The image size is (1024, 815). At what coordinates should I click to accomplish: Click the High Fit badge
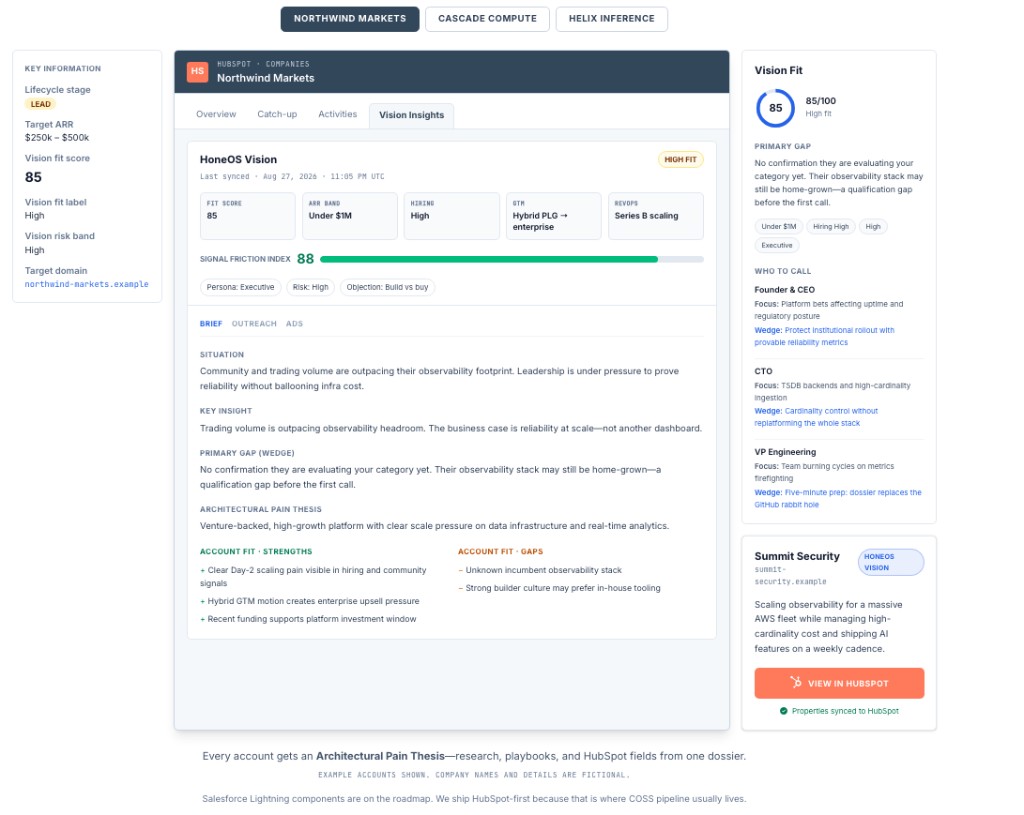point(680,159)
